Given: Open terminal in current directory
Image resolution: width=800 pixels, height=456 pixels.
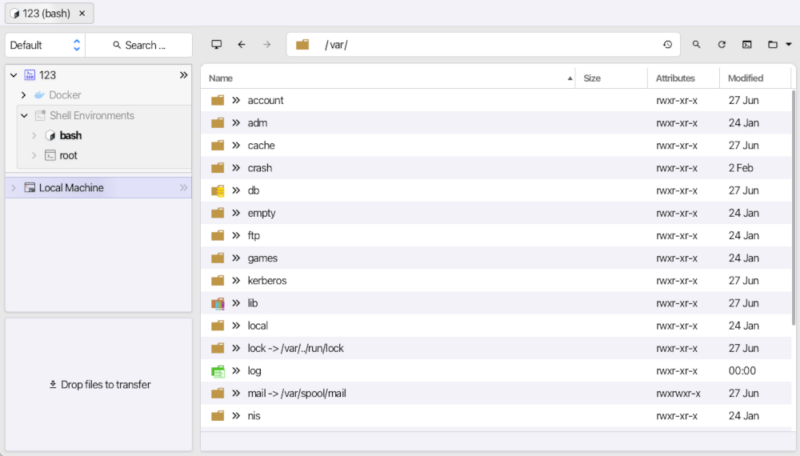Looking at the screenshot, I should point(747,45).
